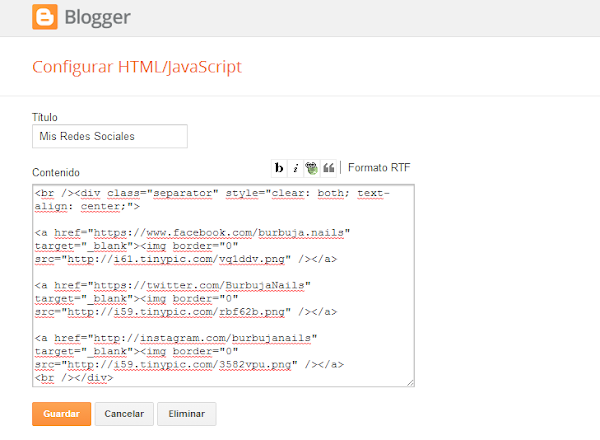The width and height of the screenshot is (600, 440).
Task: Add a blockquote with the quote icon
Action: (328, 168)
